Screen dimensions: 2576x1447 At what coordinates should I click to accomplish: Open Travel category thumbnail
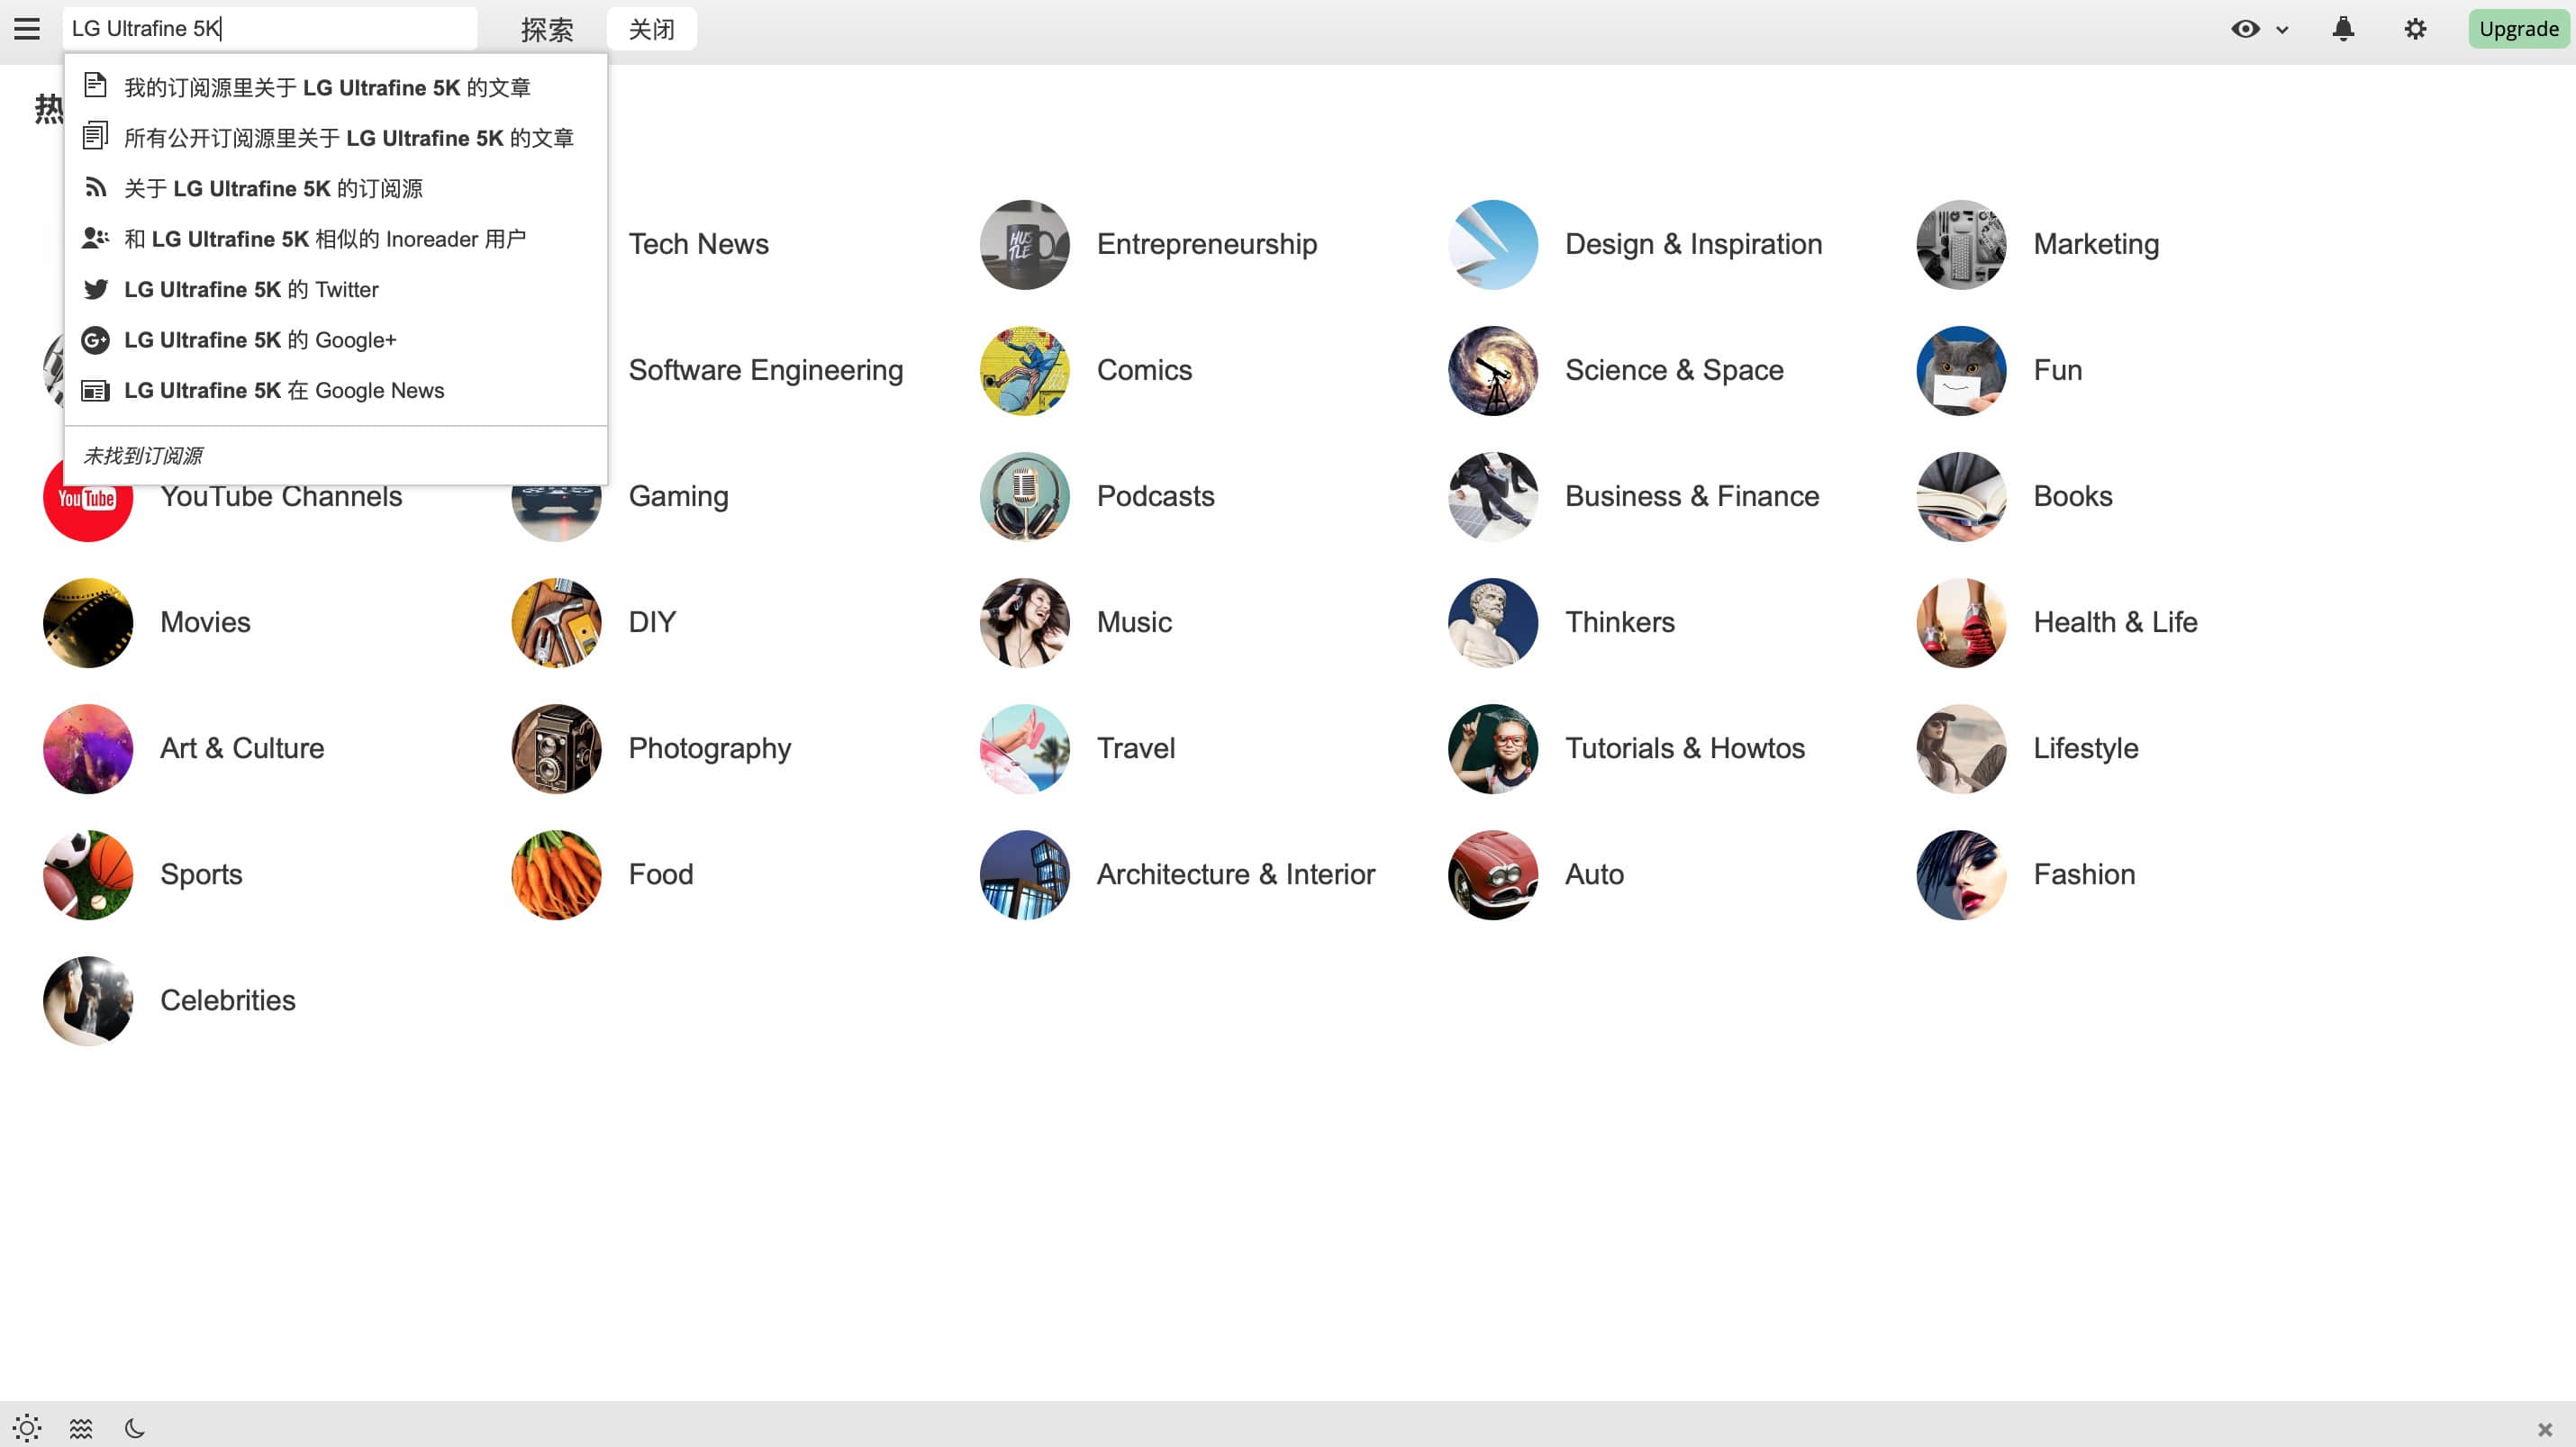[x=1024, y=749]
